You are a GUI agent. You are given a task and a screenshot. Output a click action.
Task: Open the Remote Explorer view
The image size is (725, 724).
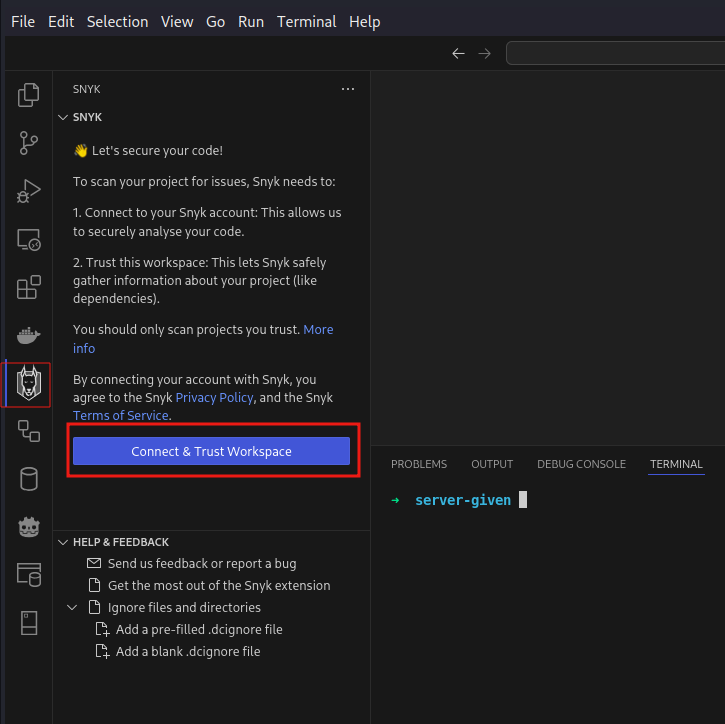pyautogui.click(x=29, y=239)
